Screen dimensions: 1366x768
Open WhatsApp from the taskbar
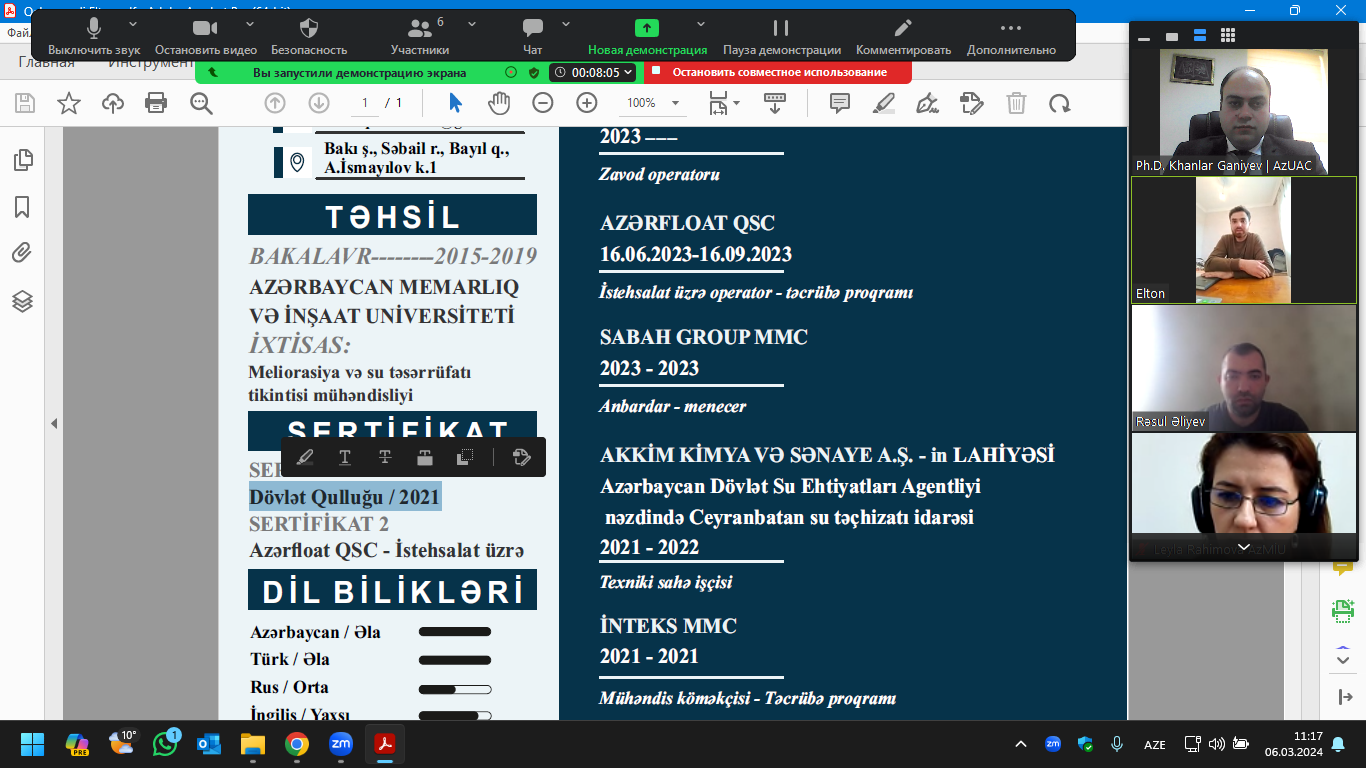coord(165,744)
